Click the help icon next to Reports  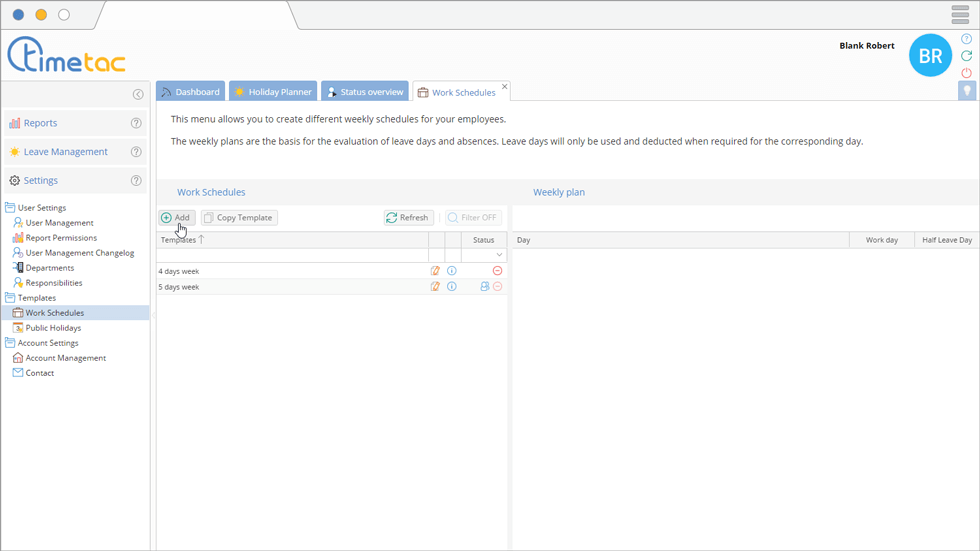pyautogui.click(x=136, y=123)
